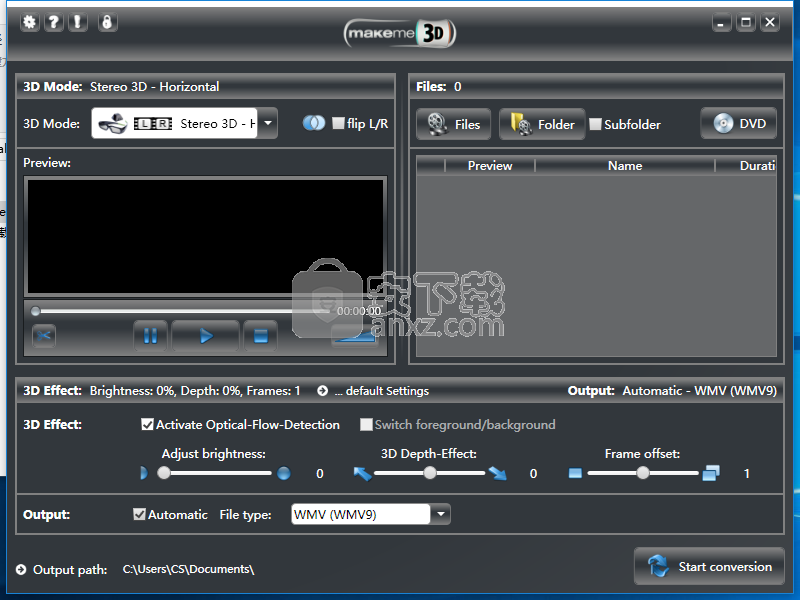Click the anaglyph overlapping circles icon
800x600 pixels.
pyautogui.click(x=314, y=123)
